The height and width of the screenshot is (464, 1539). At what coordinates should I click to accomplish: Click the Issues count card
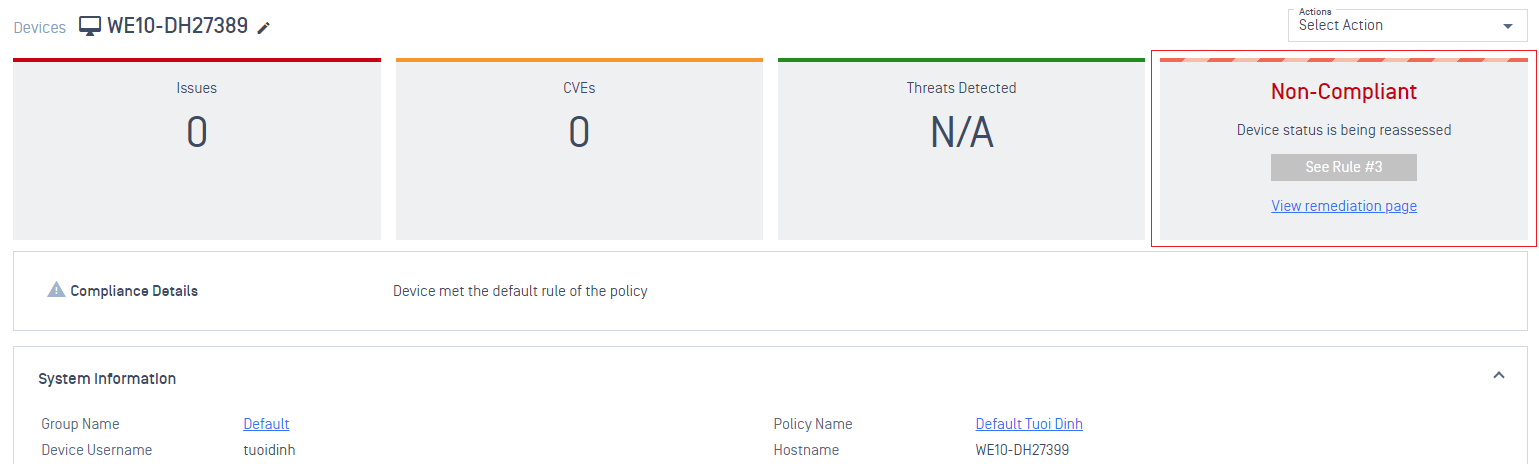point(197,149)
